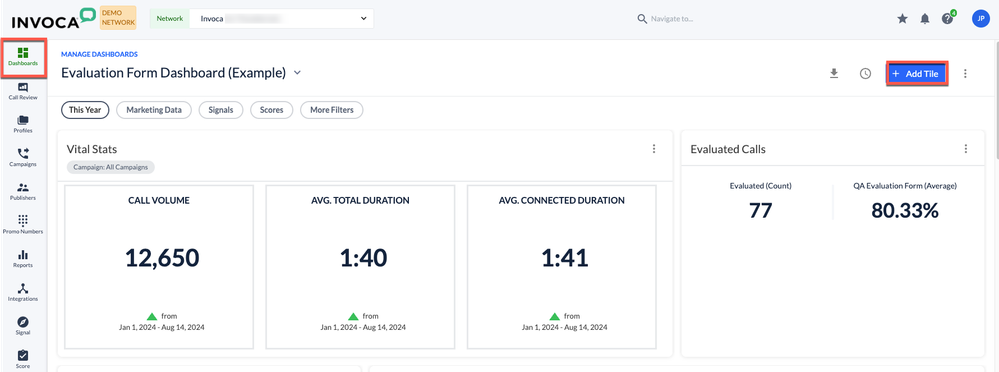Open Score in the sidebar
Screen dimensions: 999x372
click(x=23, y=359)
